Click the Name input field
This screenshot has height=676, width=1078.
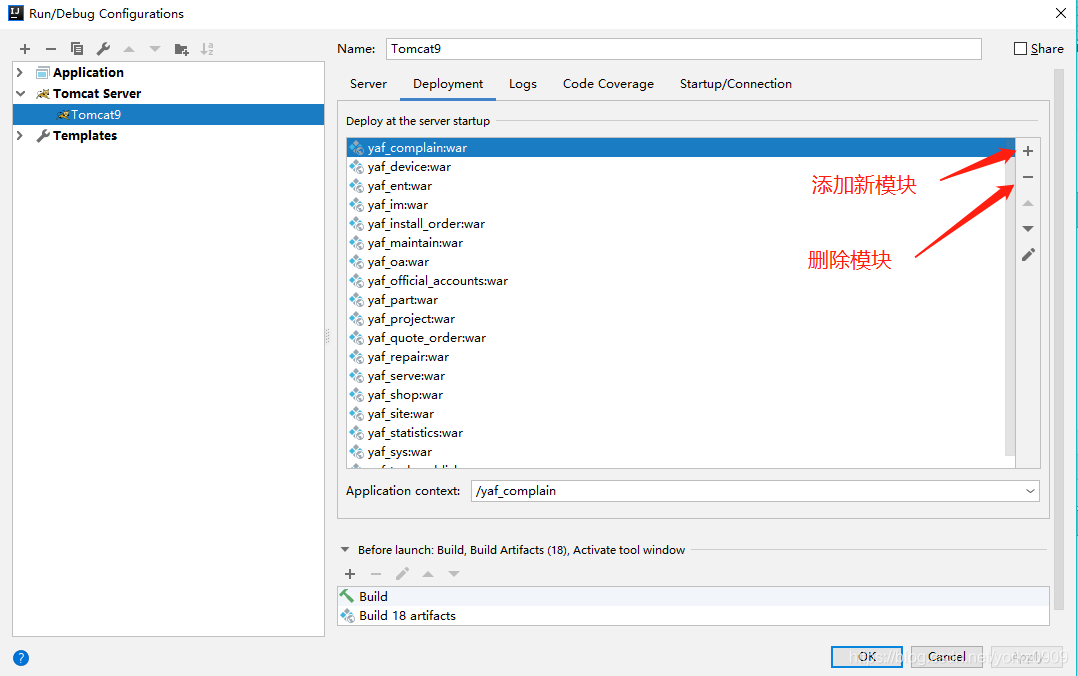pyautogui.click(x=683, y=49)
